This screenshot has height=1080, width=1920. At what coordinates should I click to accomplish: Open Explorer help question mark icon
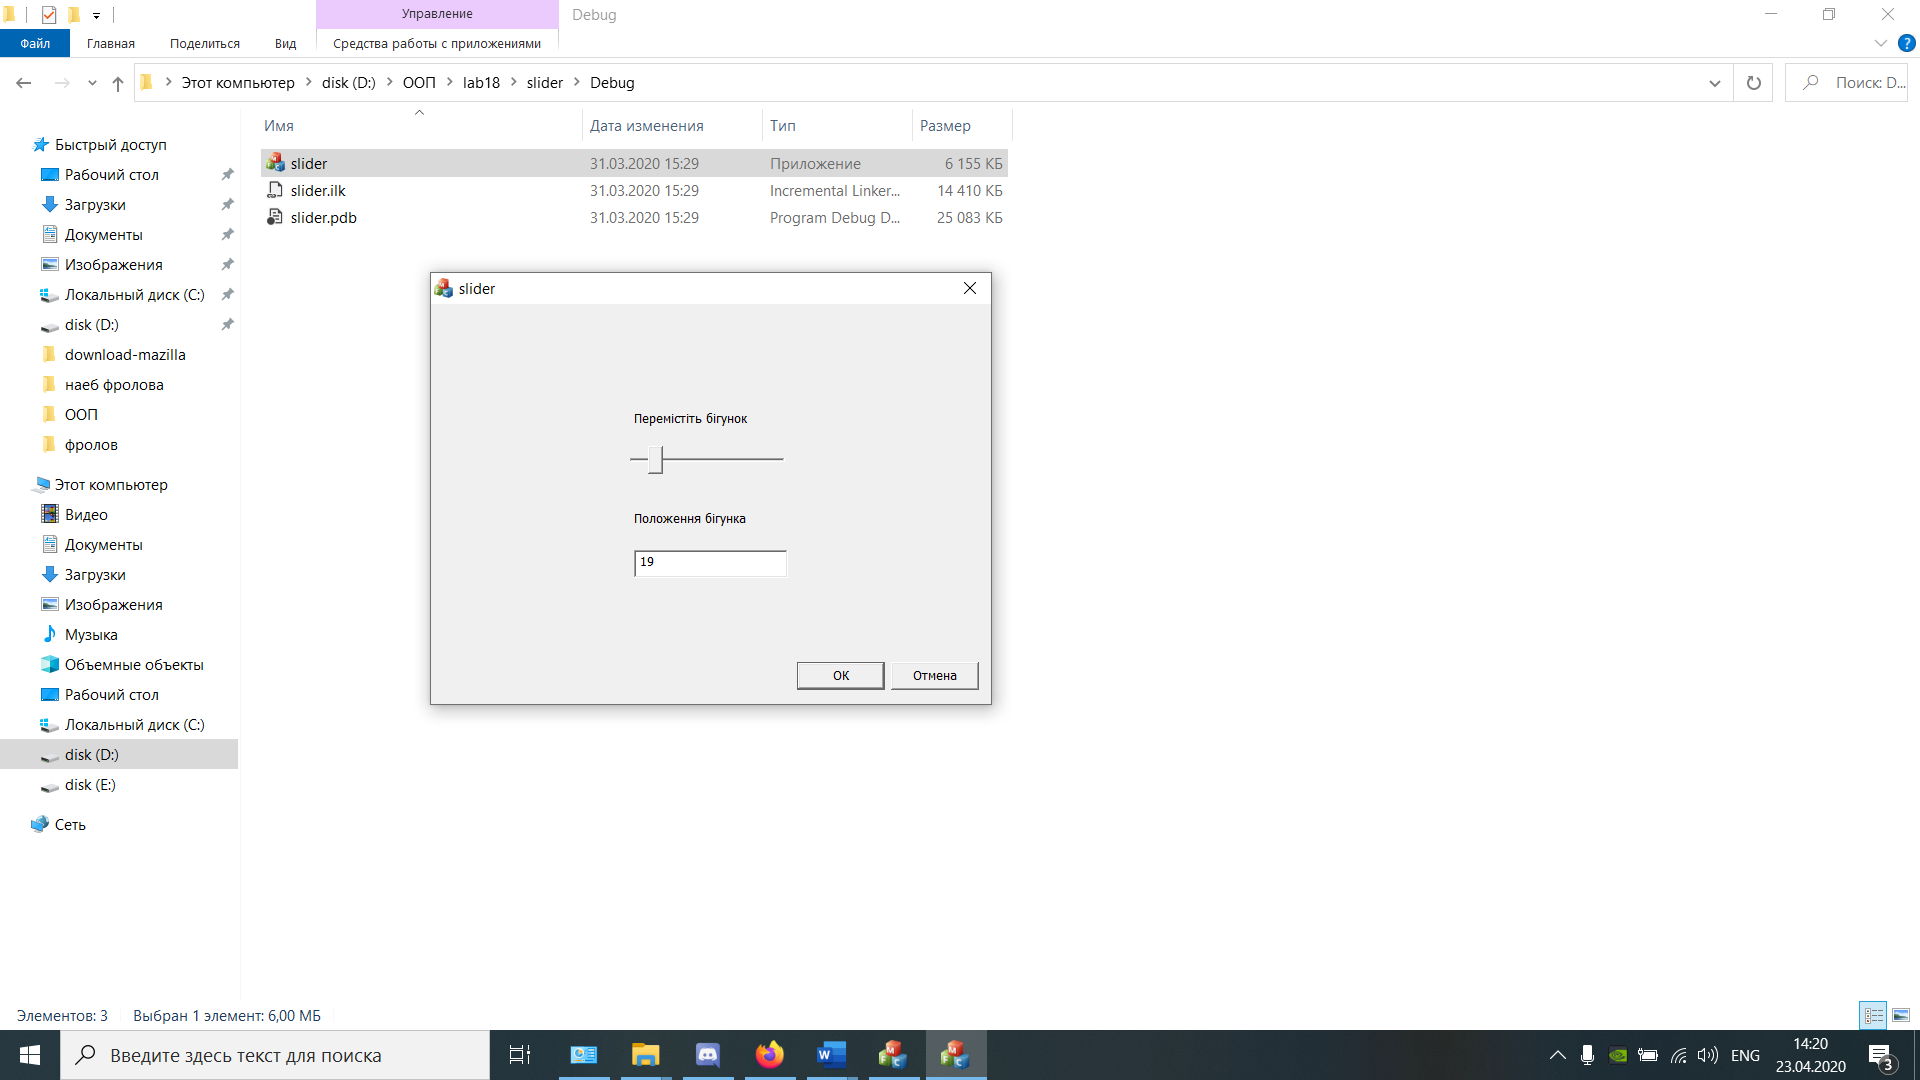1907,43
